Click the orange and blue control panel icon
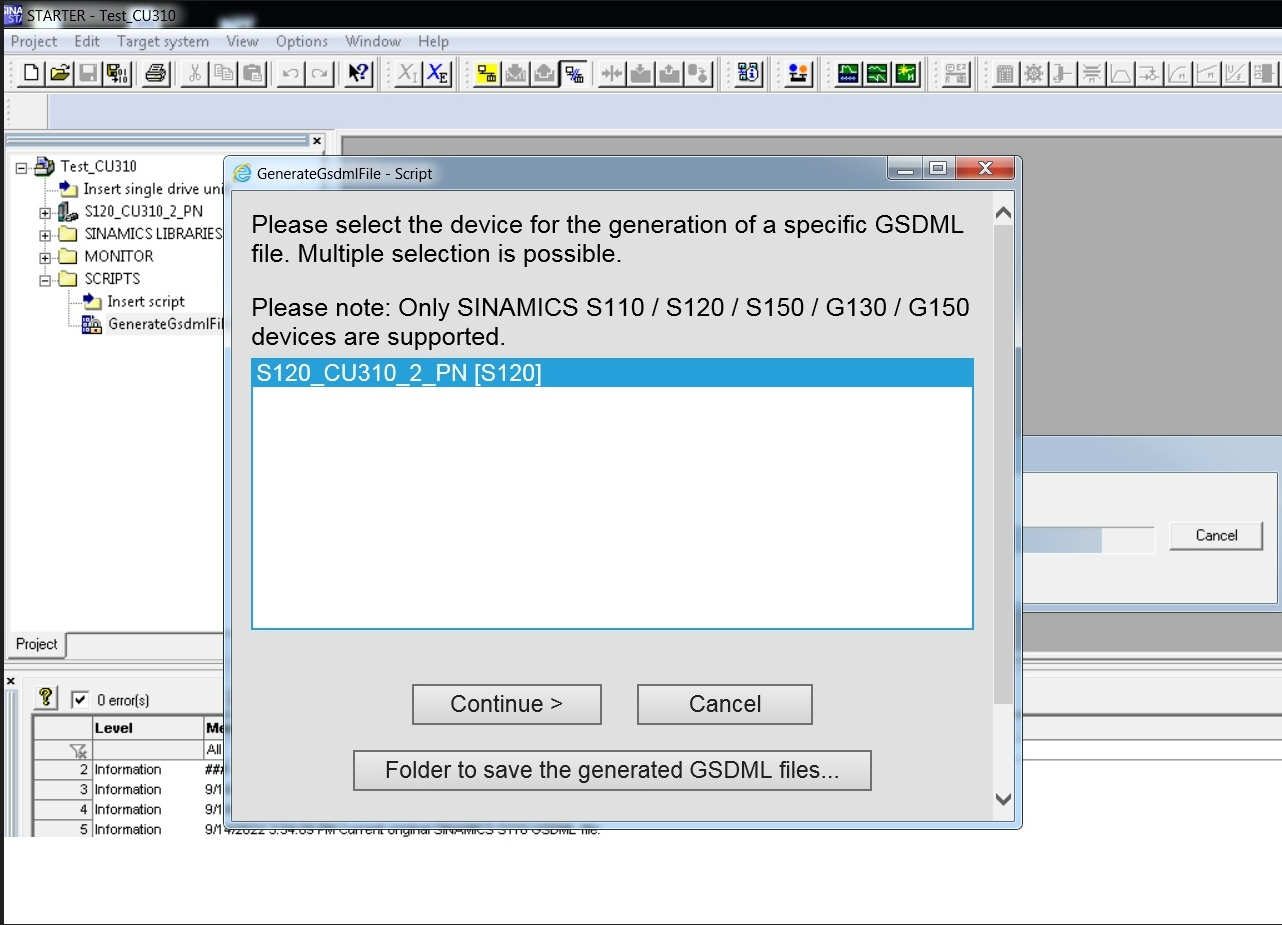Screen dimensions: 1282x925 [798, 73]
